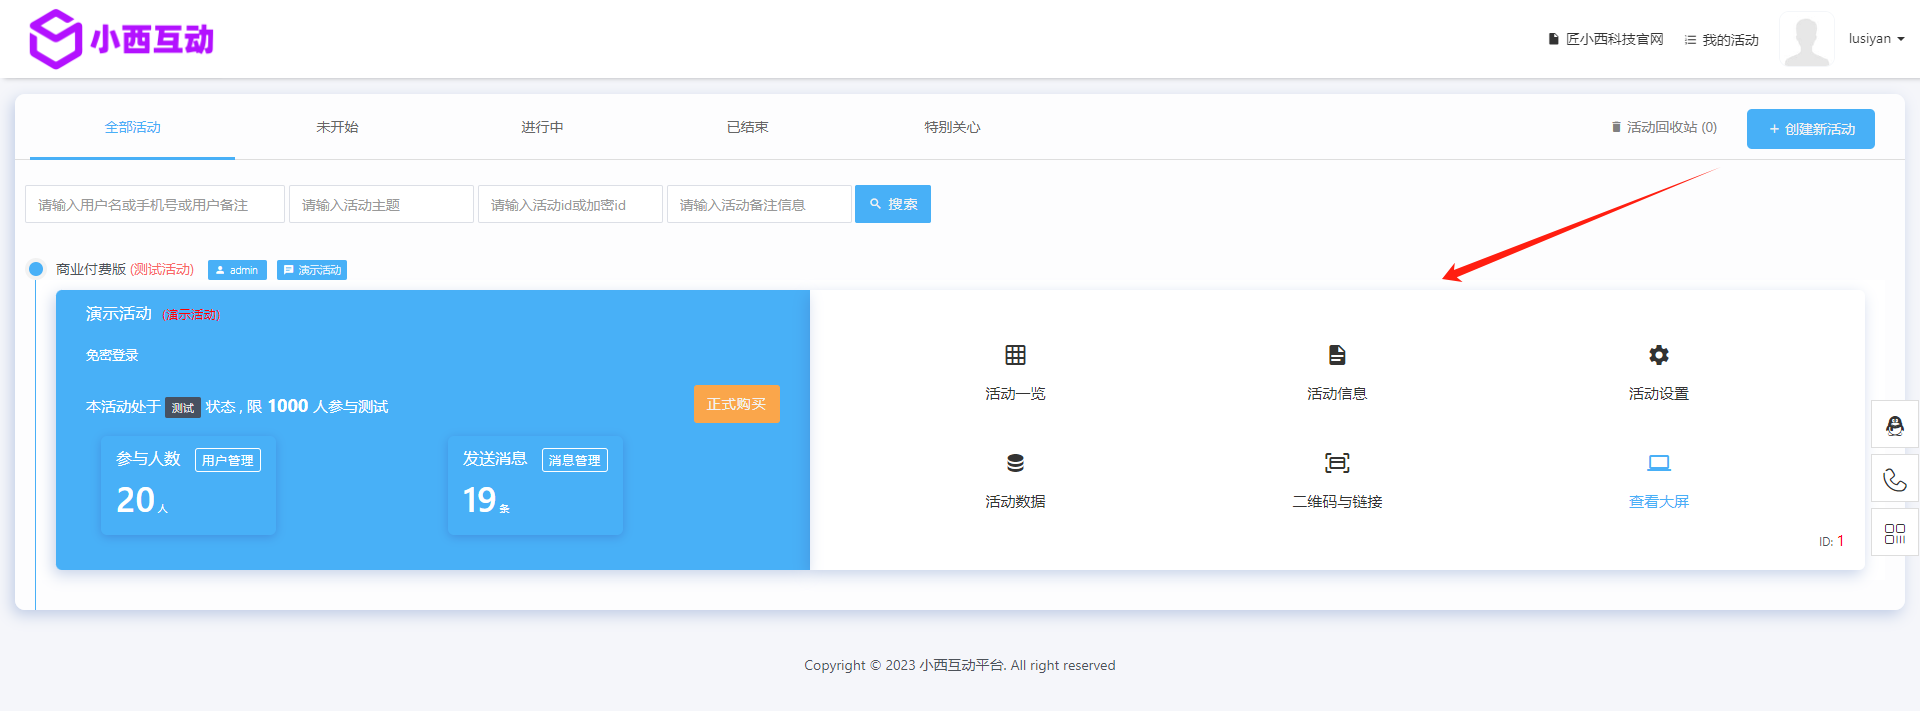Click the 测试 status badge
This screenshot has width=1920, height=711.
[x=183, y=407]
